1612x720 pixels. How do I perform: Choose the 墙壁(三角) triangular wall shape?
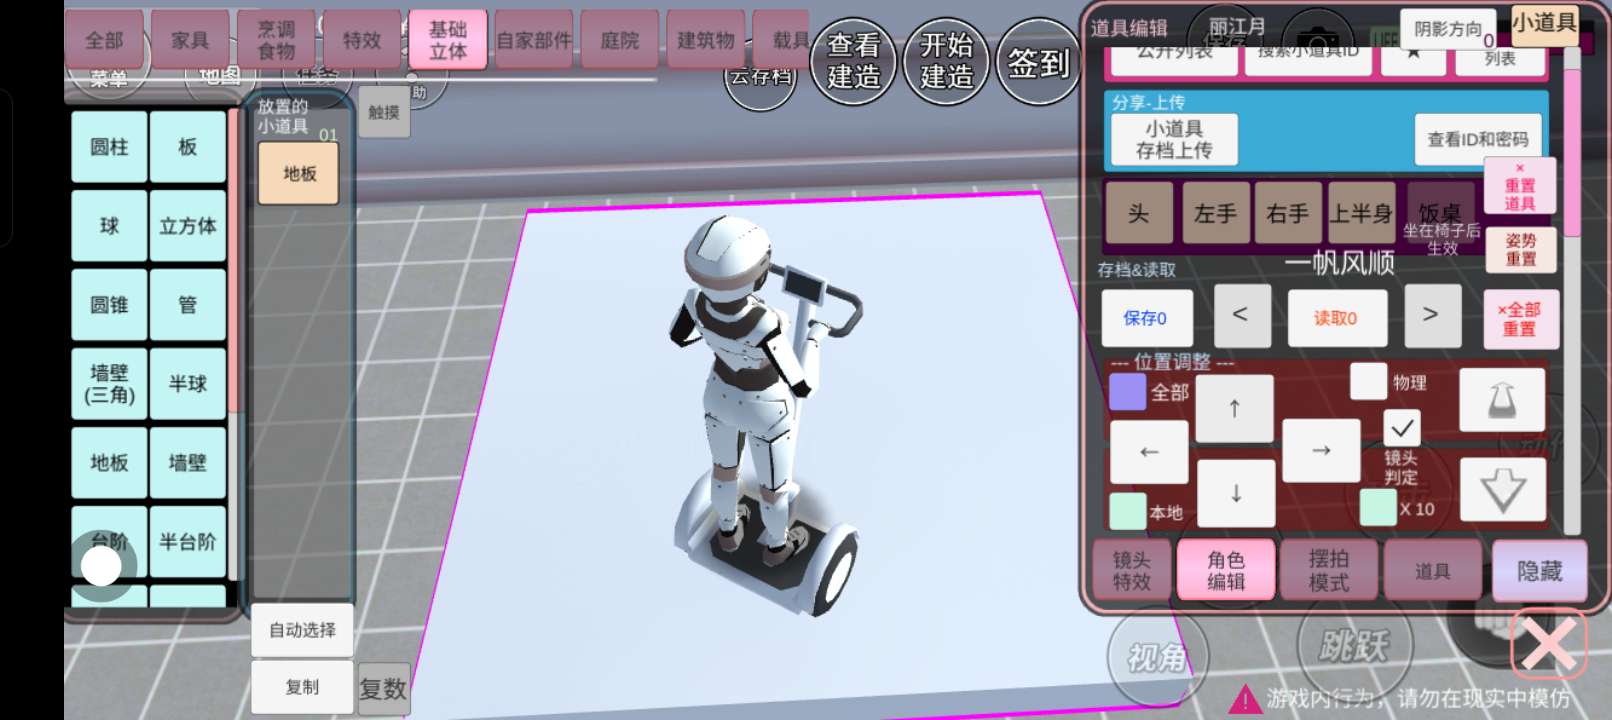[109, 384]
